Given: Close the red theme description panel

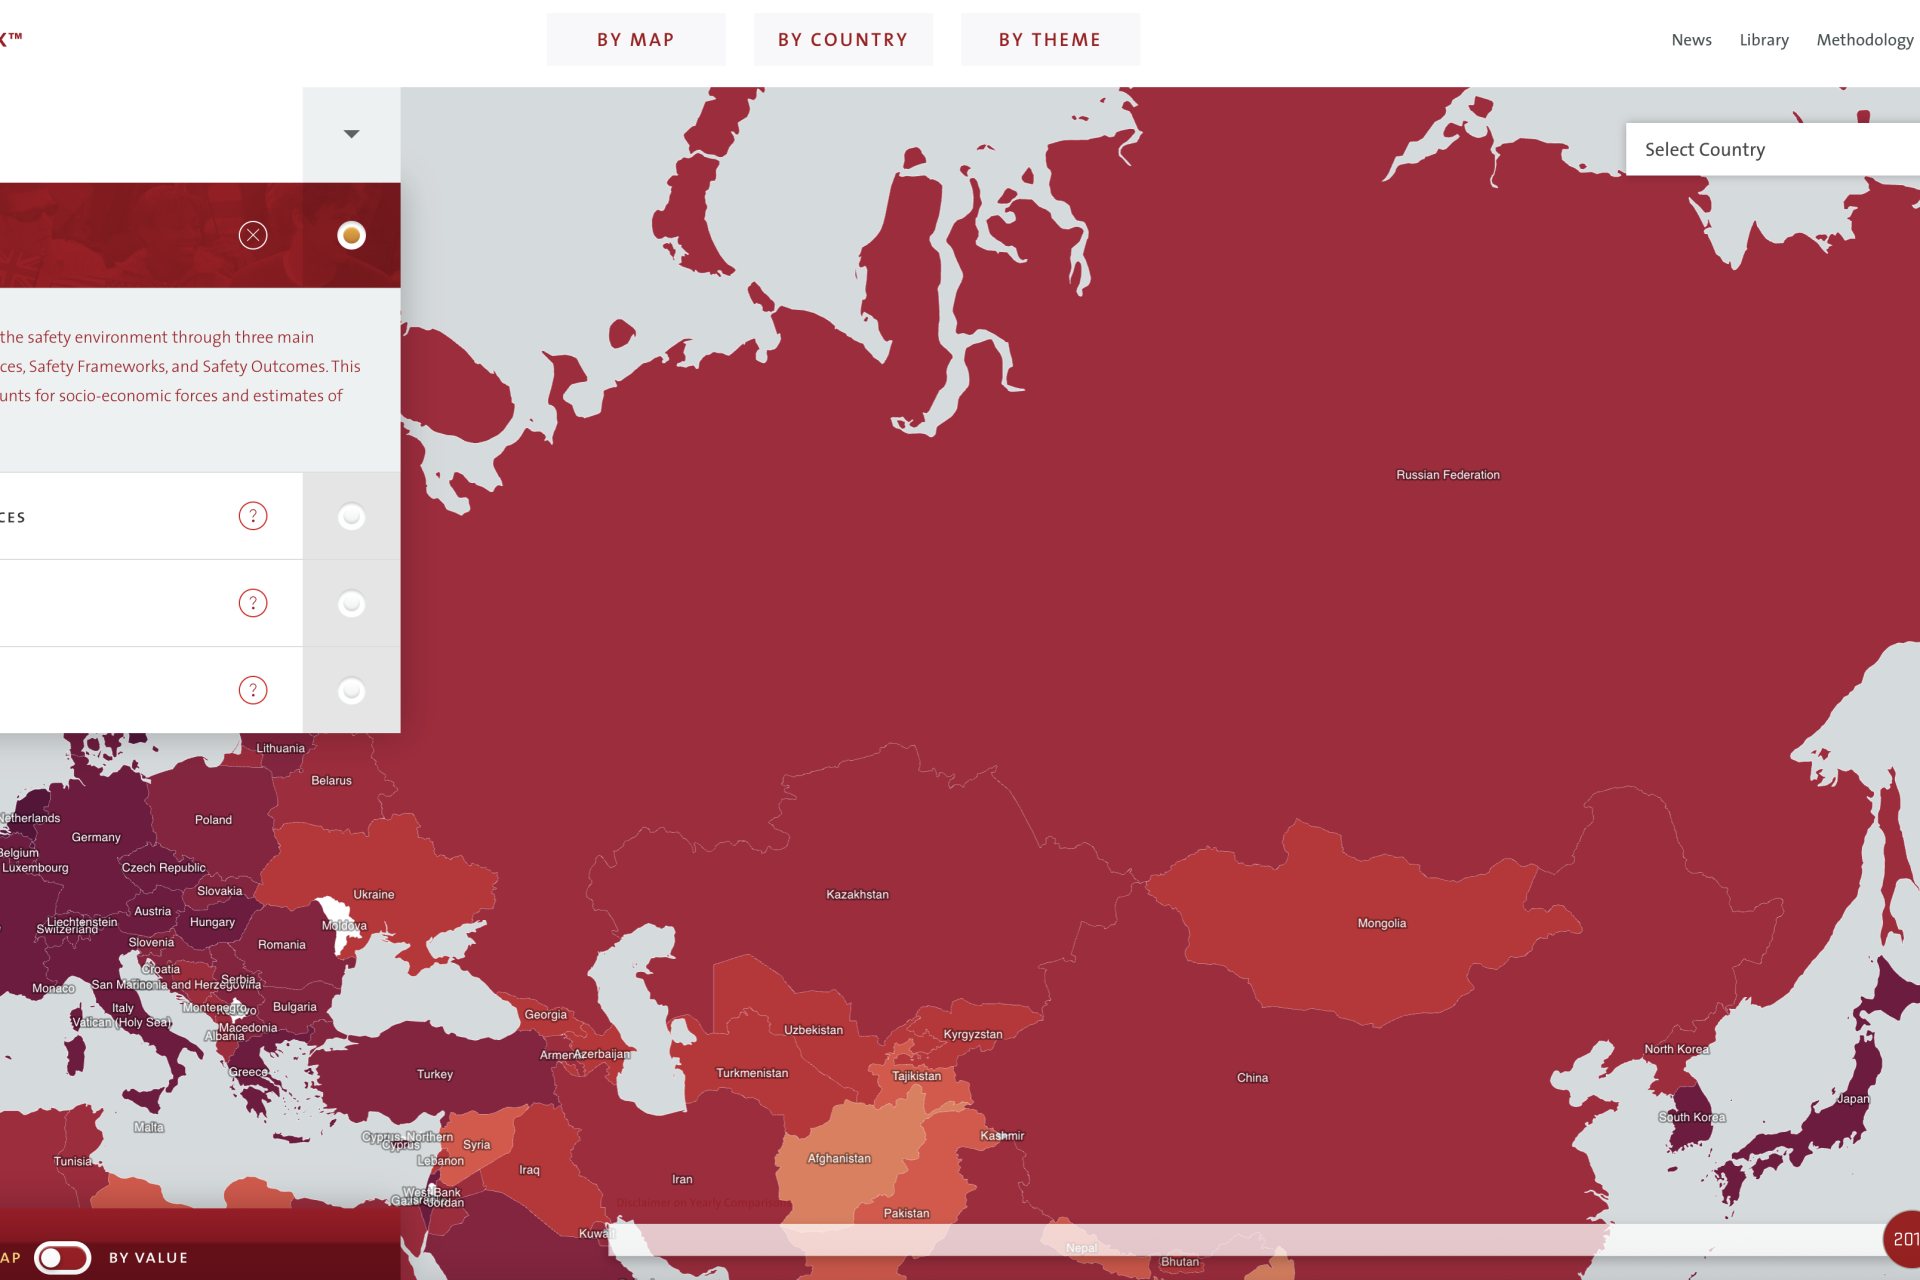Looking at the screenshot, I should pyautogui.click(x=253, y=235).
